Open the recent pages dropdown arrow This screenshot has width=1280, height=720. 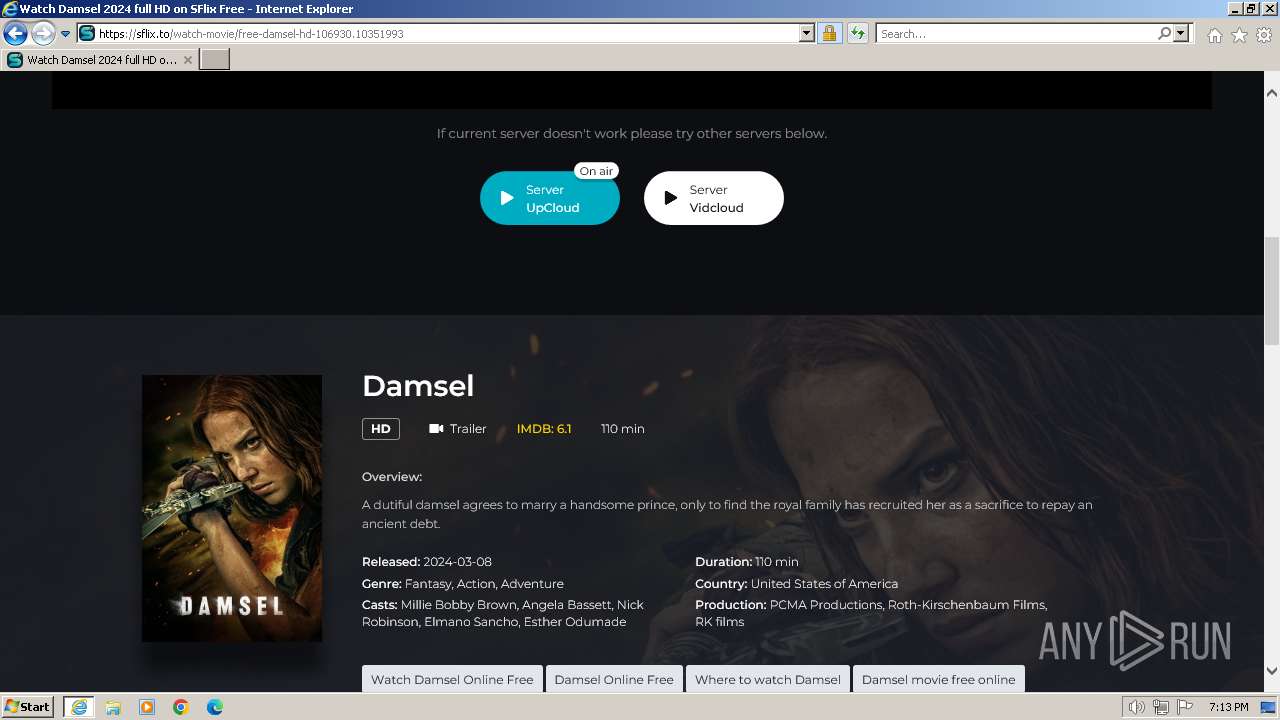tap(65, 34)
